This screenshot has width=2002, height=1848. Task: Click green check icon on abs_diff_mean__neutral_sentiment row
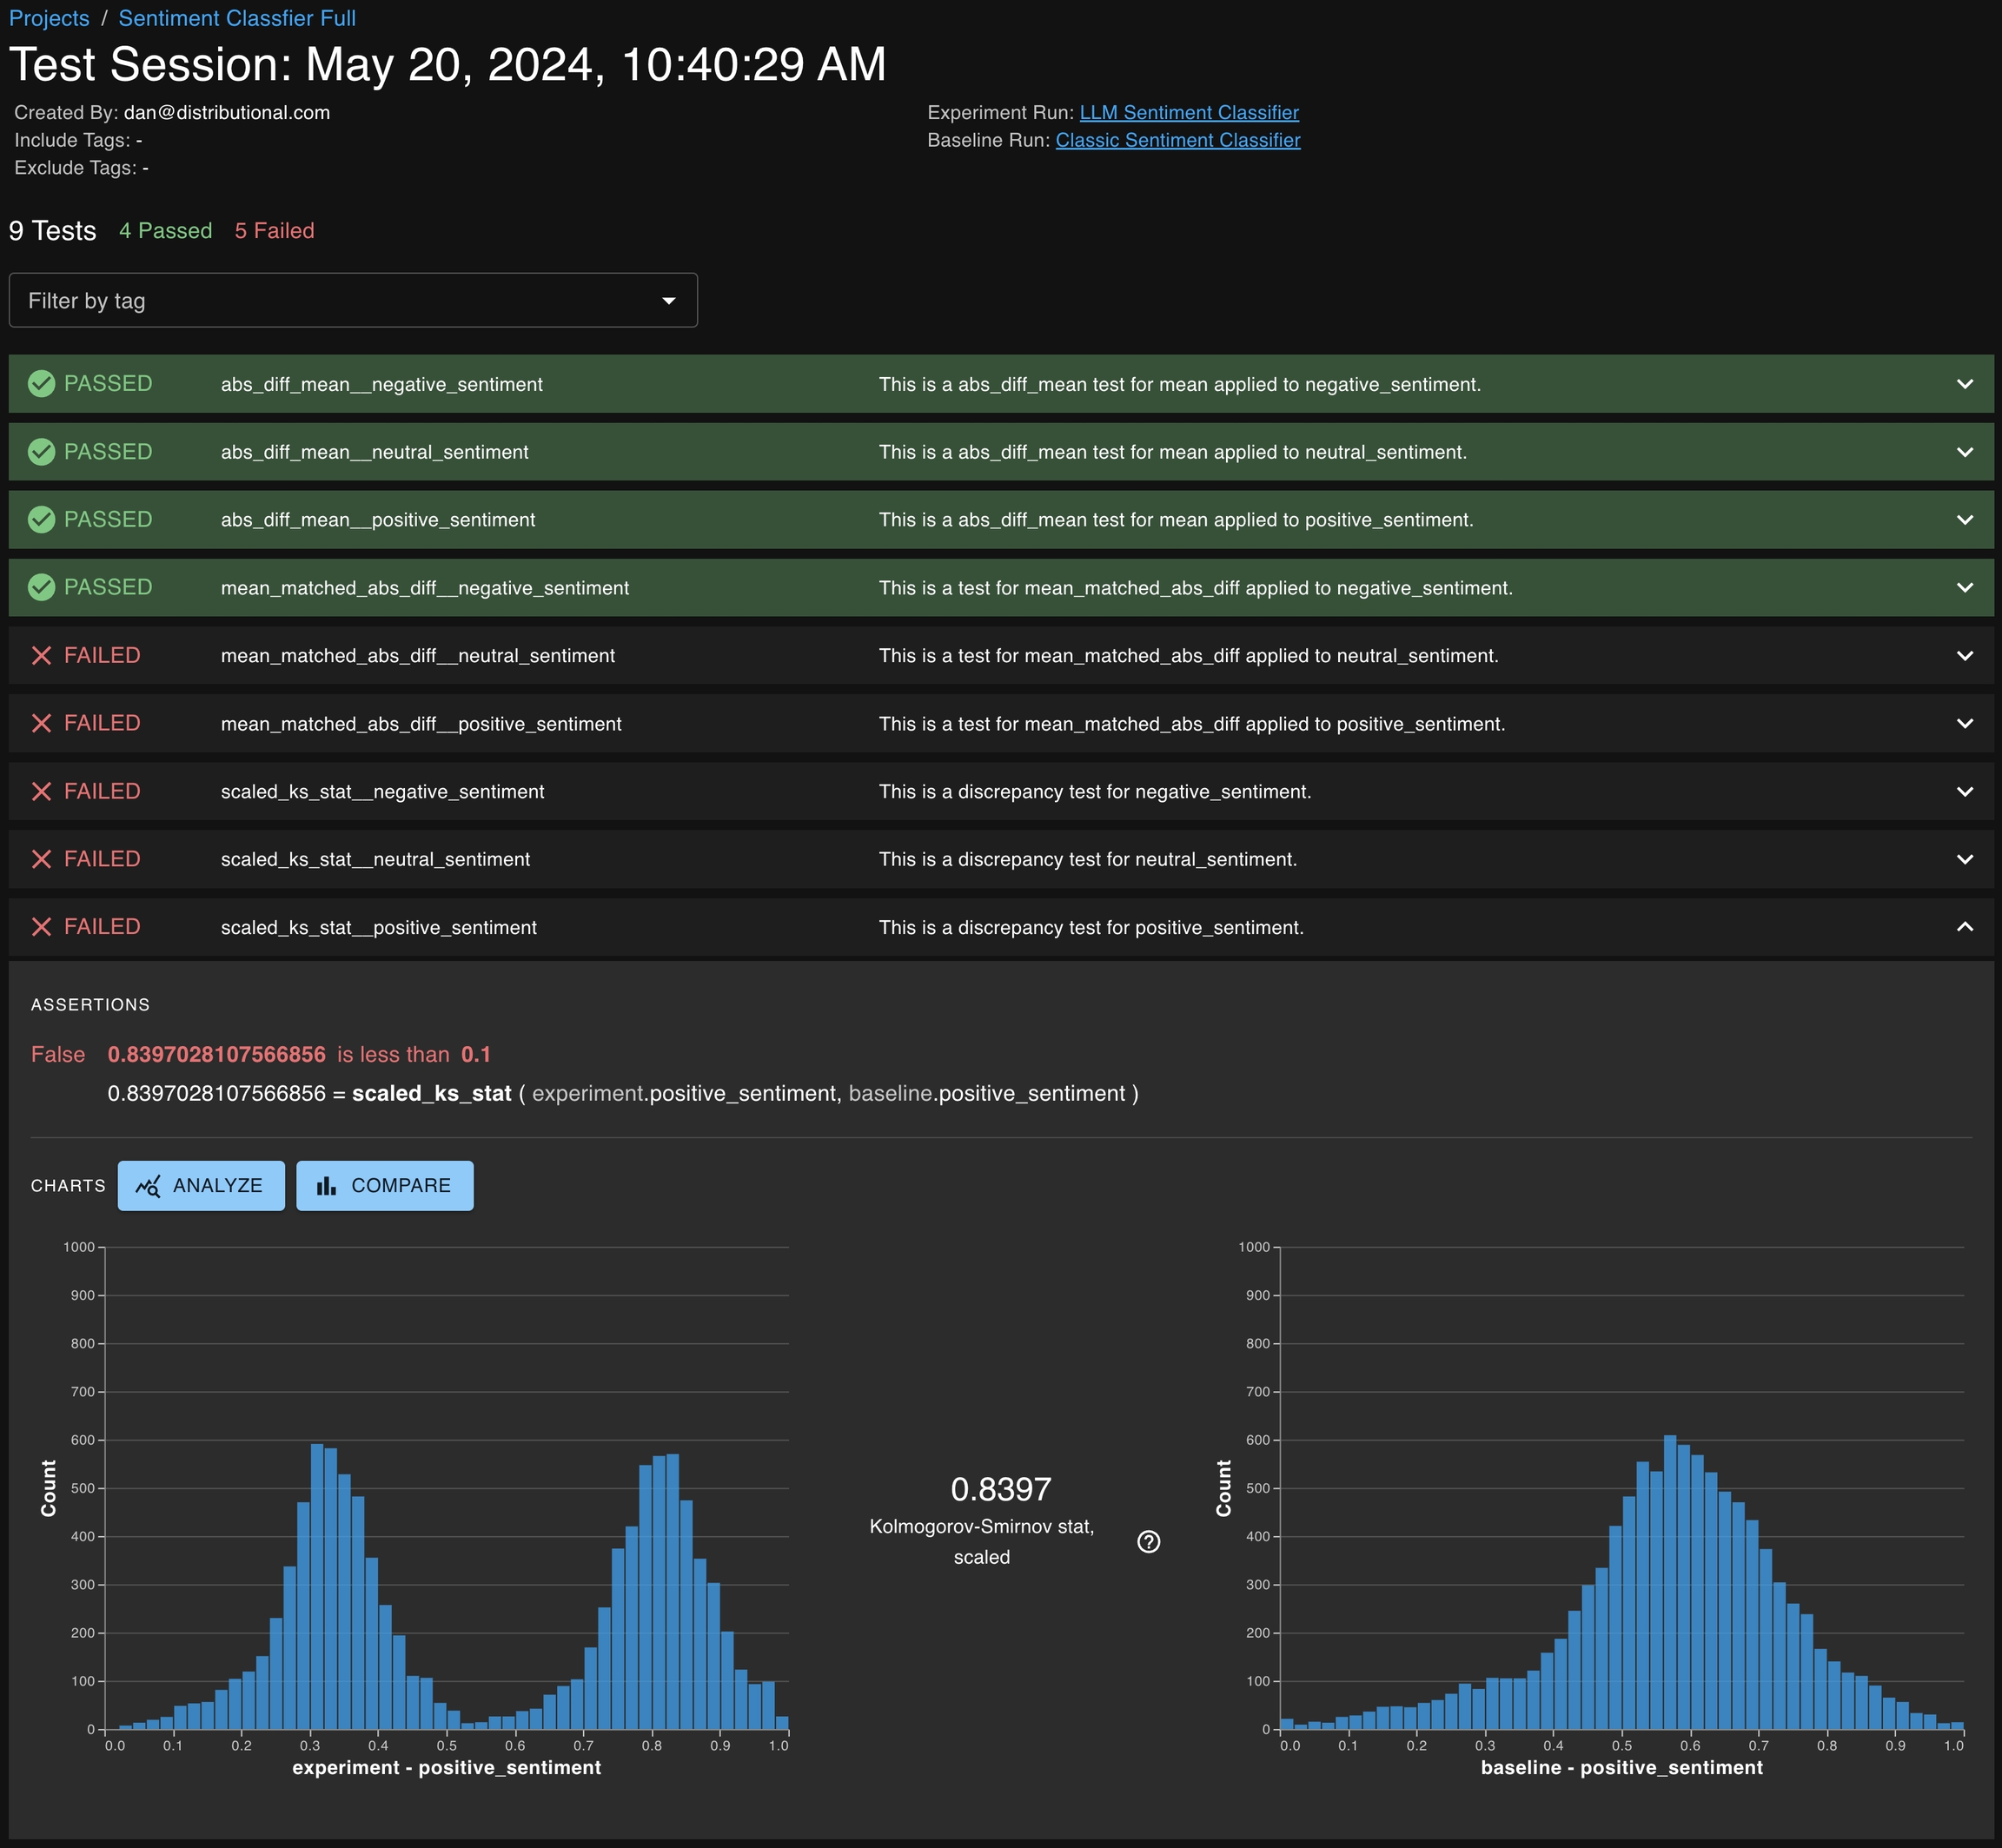pos(41,452)
